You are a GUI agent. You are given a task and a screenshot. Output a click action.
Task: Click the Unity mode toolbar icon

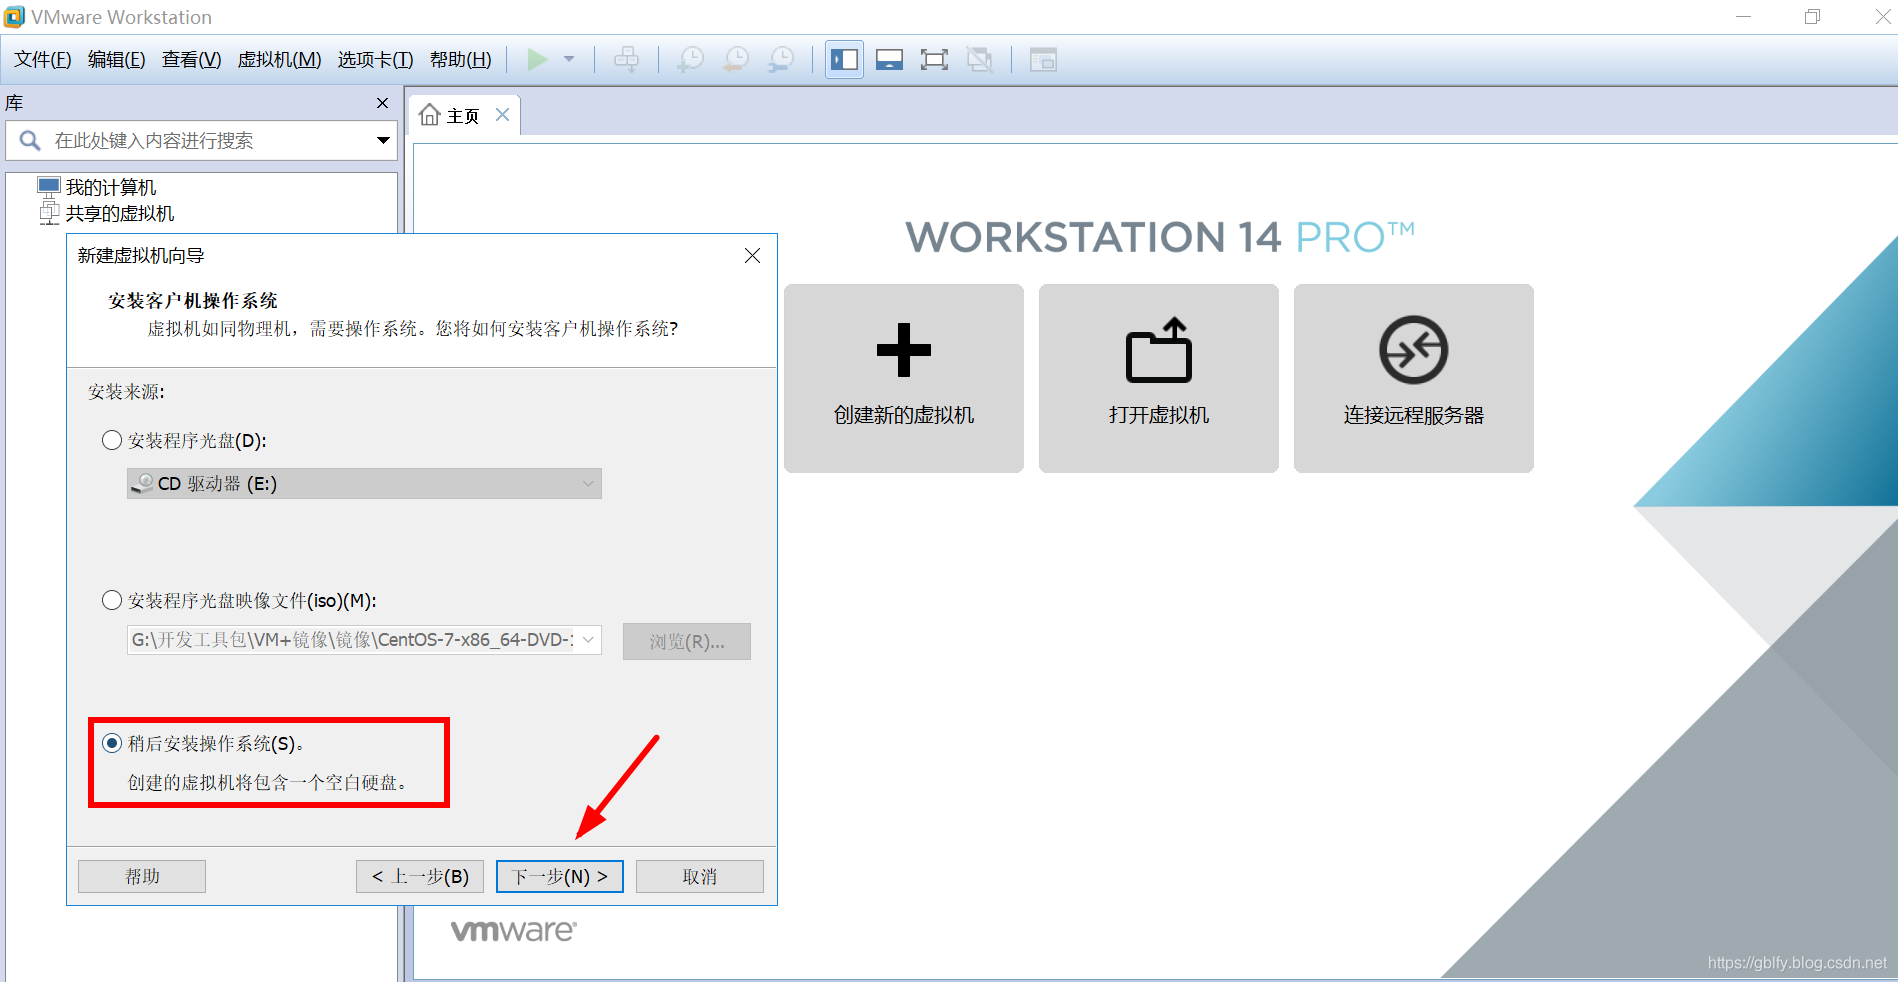[980, 60]
